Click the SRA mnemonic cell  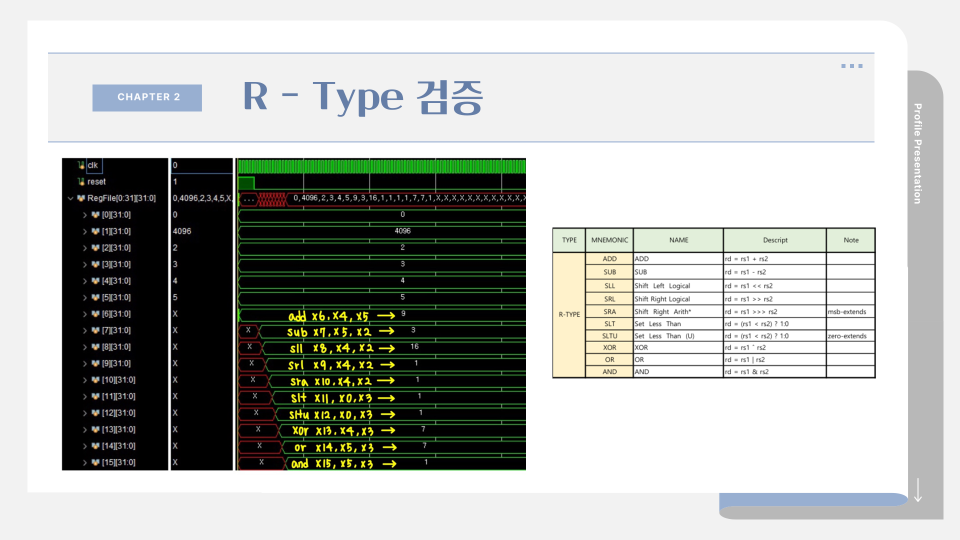[610, 312]
